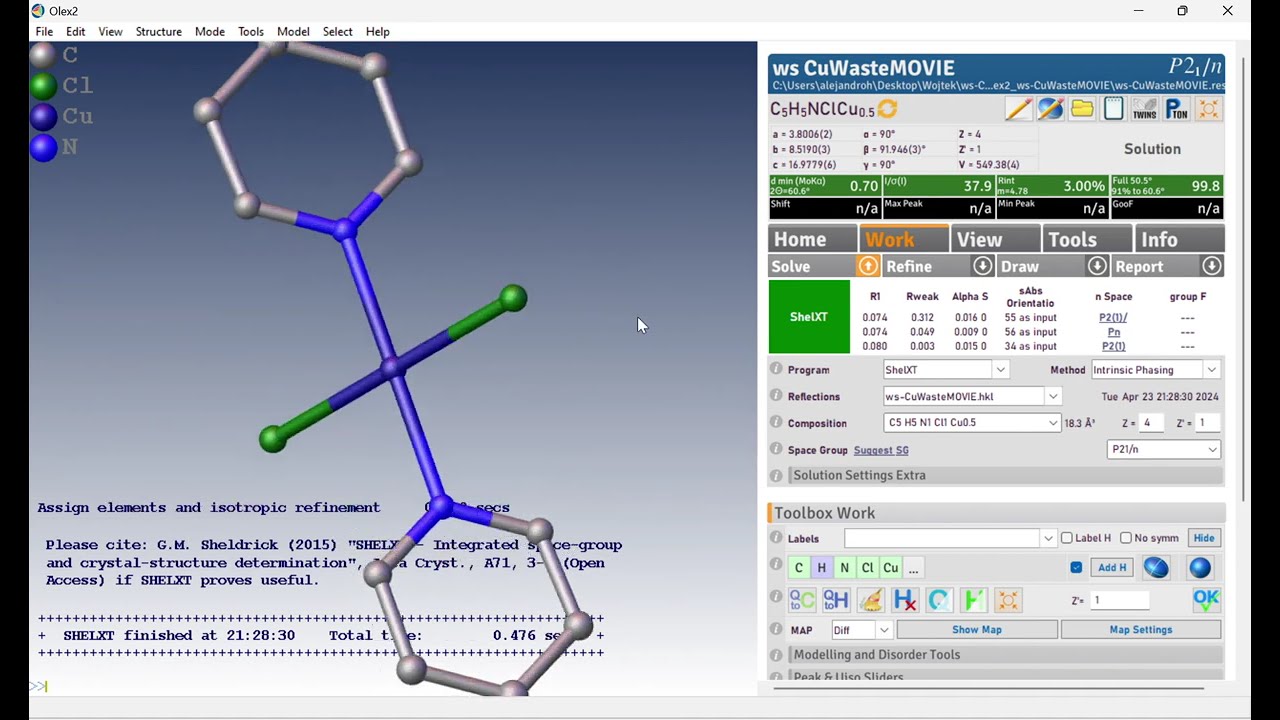Viewport: 1280px width, 720px height.
Task: Expand the Draw section arrow
Action: 1097,266
